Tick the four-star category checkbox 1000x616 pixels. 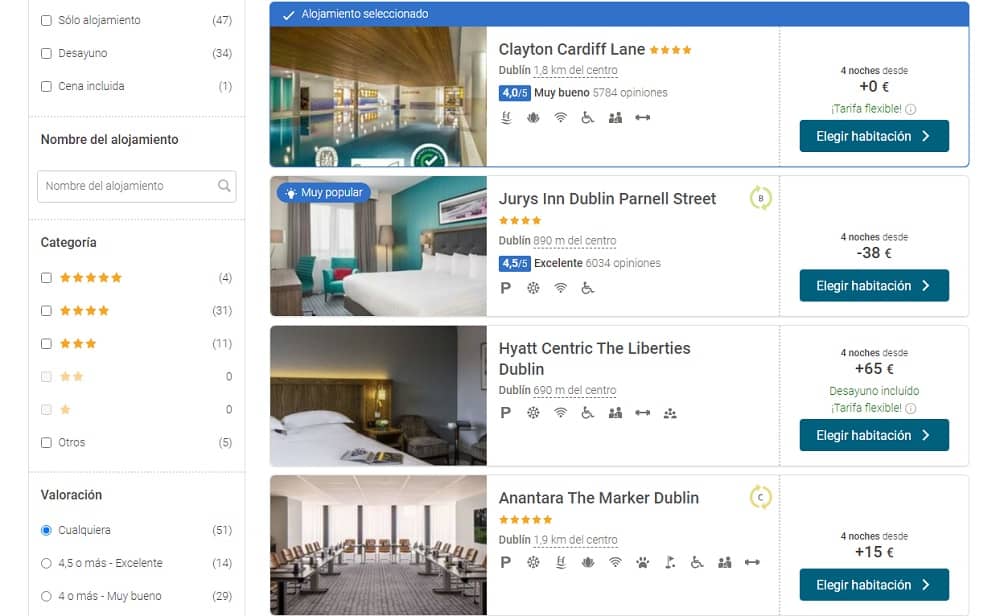coord(46,311)
